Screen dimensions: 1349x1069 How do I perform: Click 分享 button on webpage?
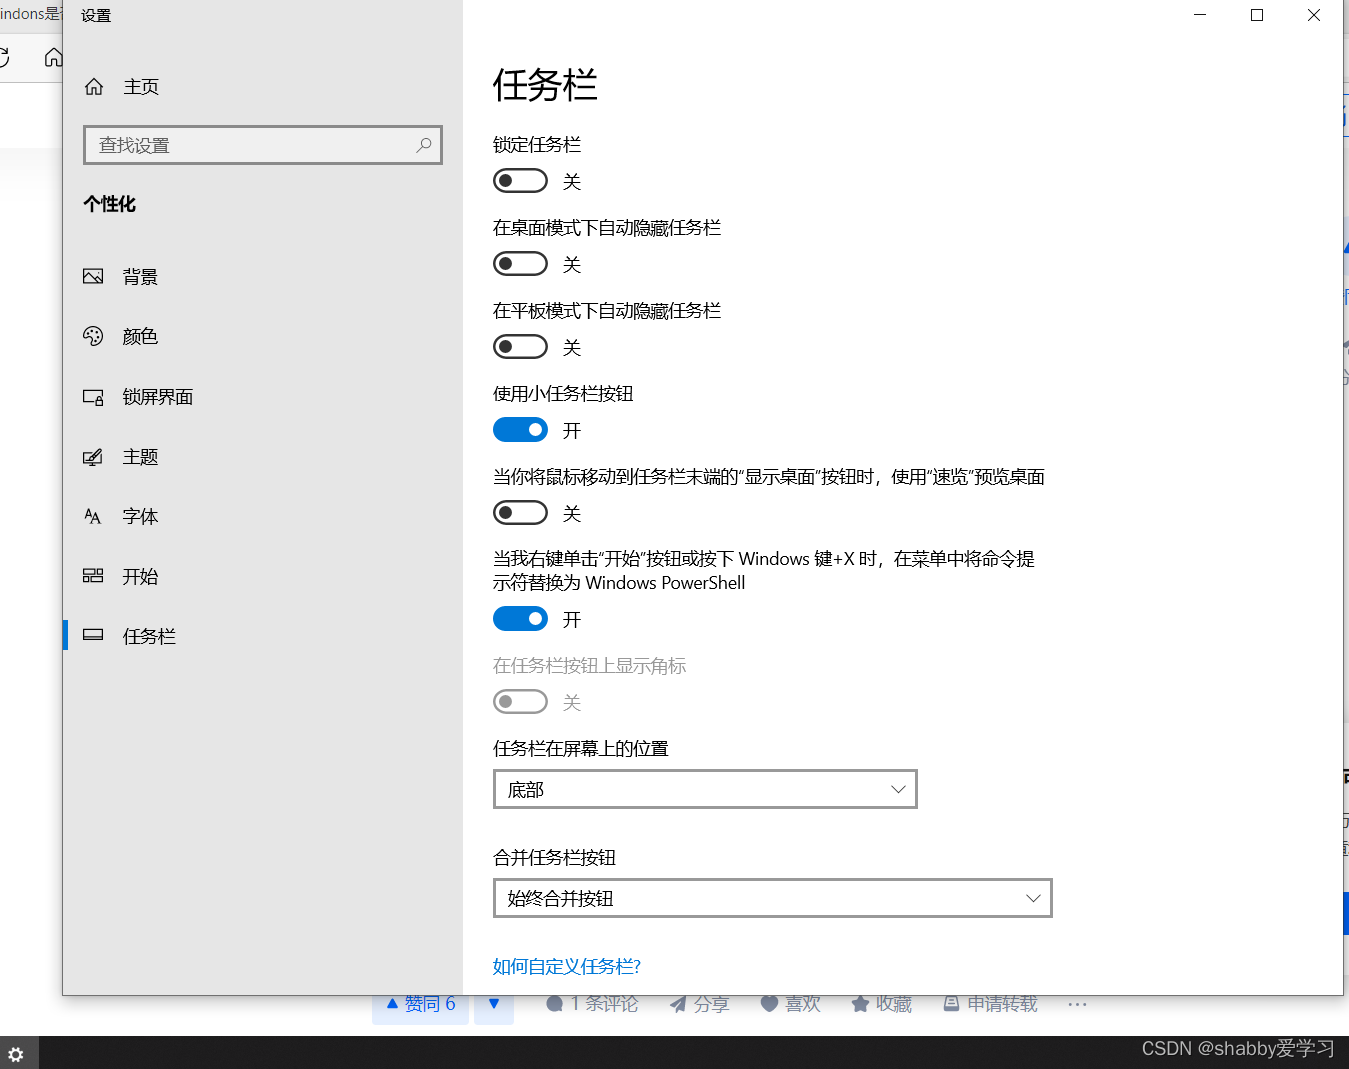pos(699,1004)
